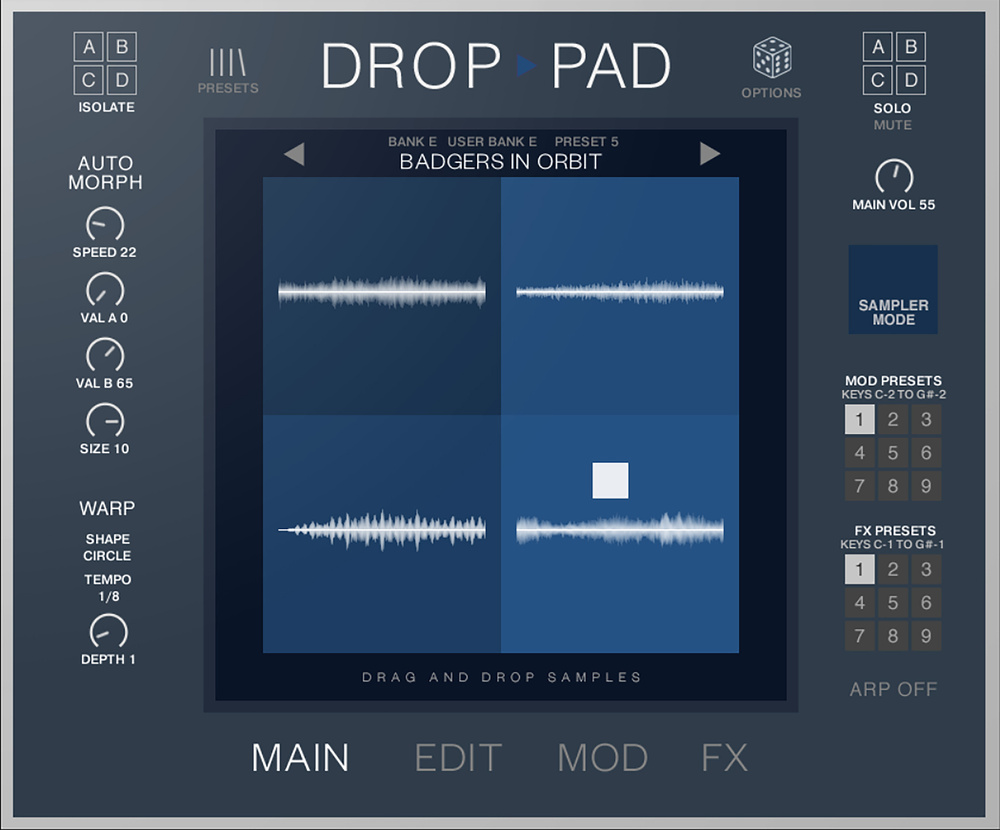Go to next preset with right arrow
The height and width of the screenshot is (830, 1000).
tap(710, 153)
